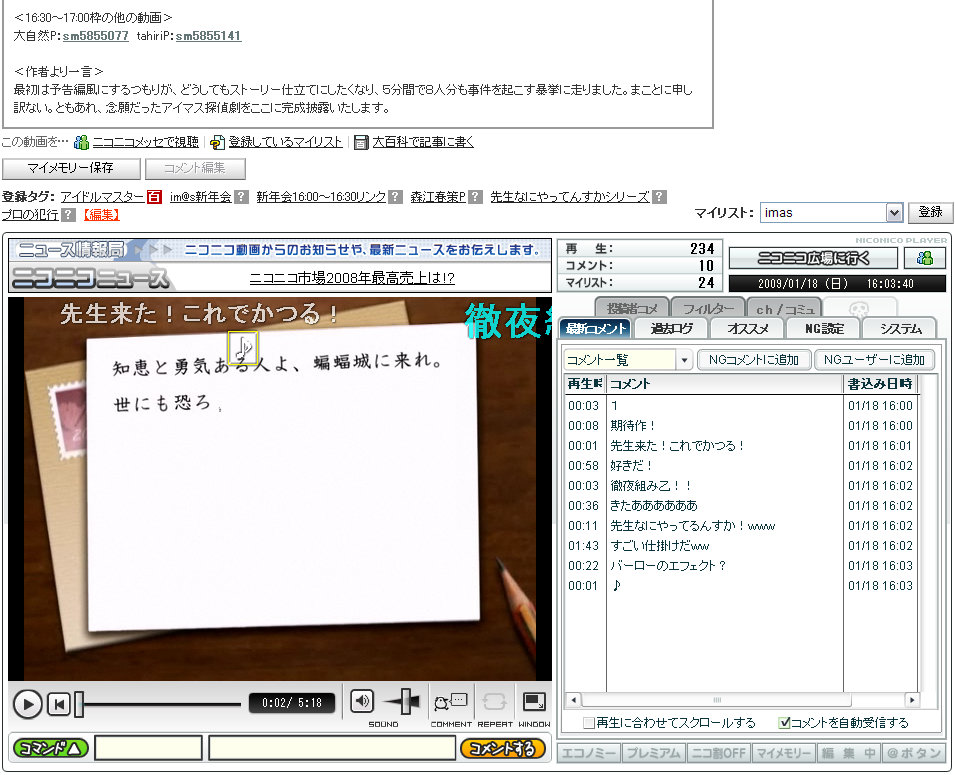Open the オススメ tab
955x775 pixels.
click(747, 329)
